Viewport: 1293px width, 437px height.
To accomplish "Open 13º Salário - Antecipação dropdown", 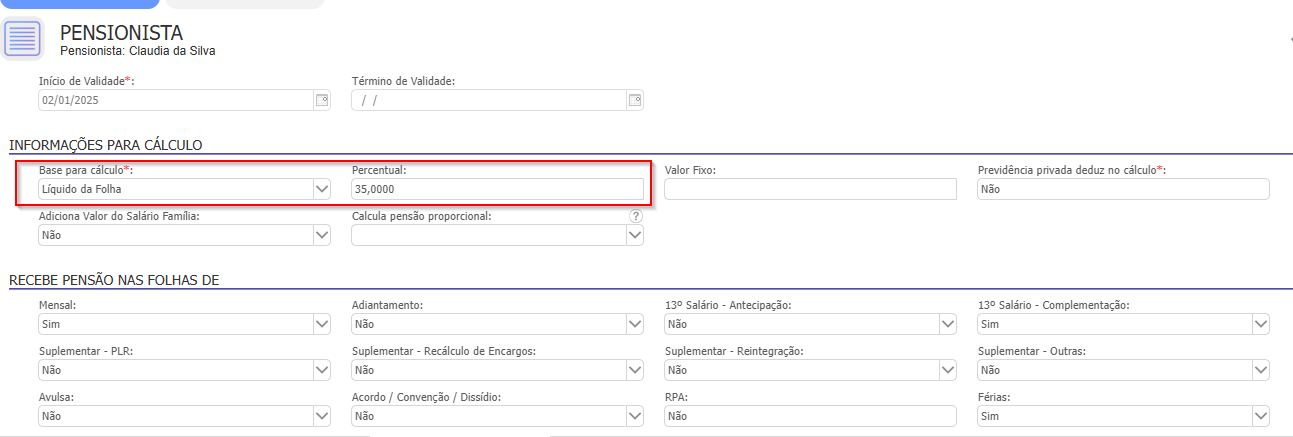I will click(948, 324).
